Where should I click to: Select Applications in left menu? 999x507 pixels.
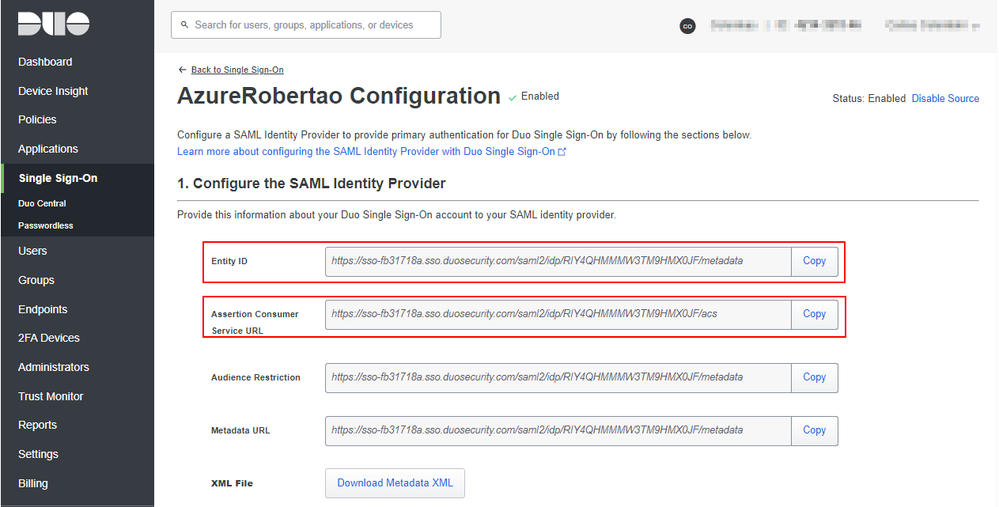tap(48, 149)
